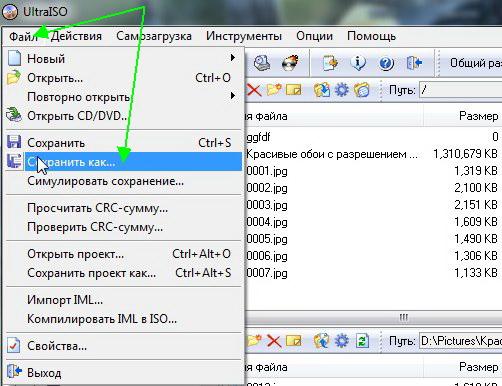
Task: Open the Опции menu
Action: pos(314,36)
